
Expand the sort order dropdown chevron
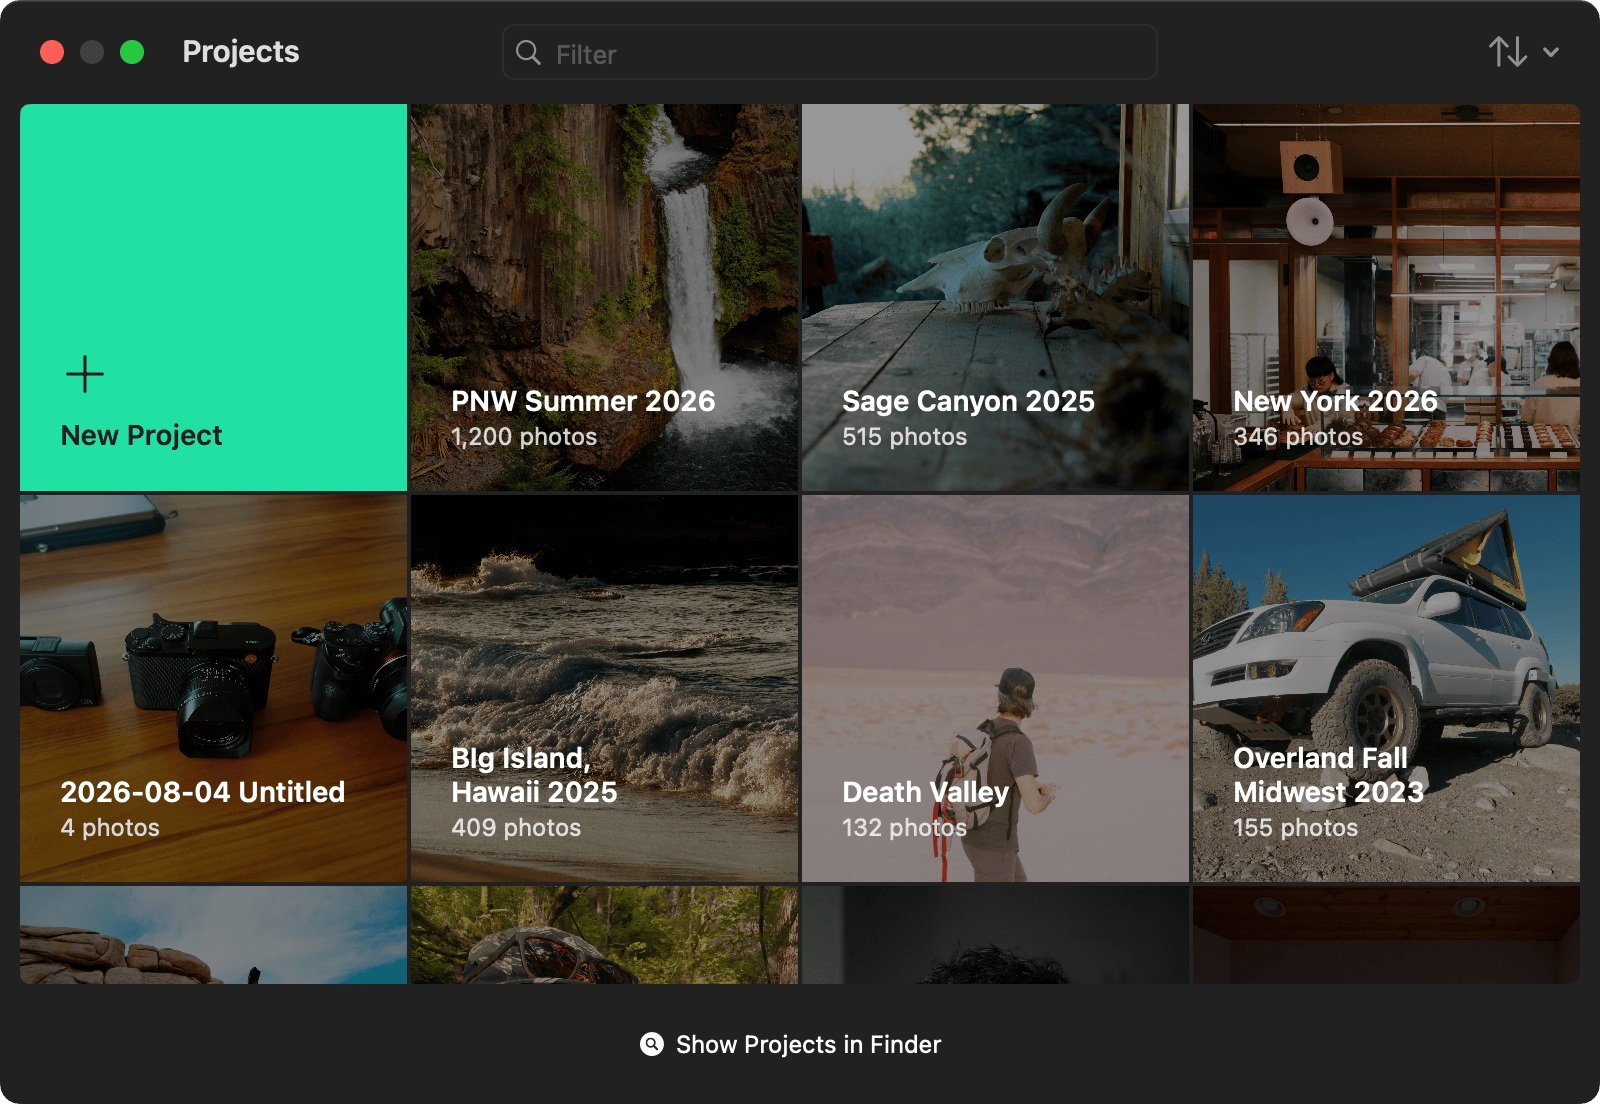click(x=1551, y=52)
